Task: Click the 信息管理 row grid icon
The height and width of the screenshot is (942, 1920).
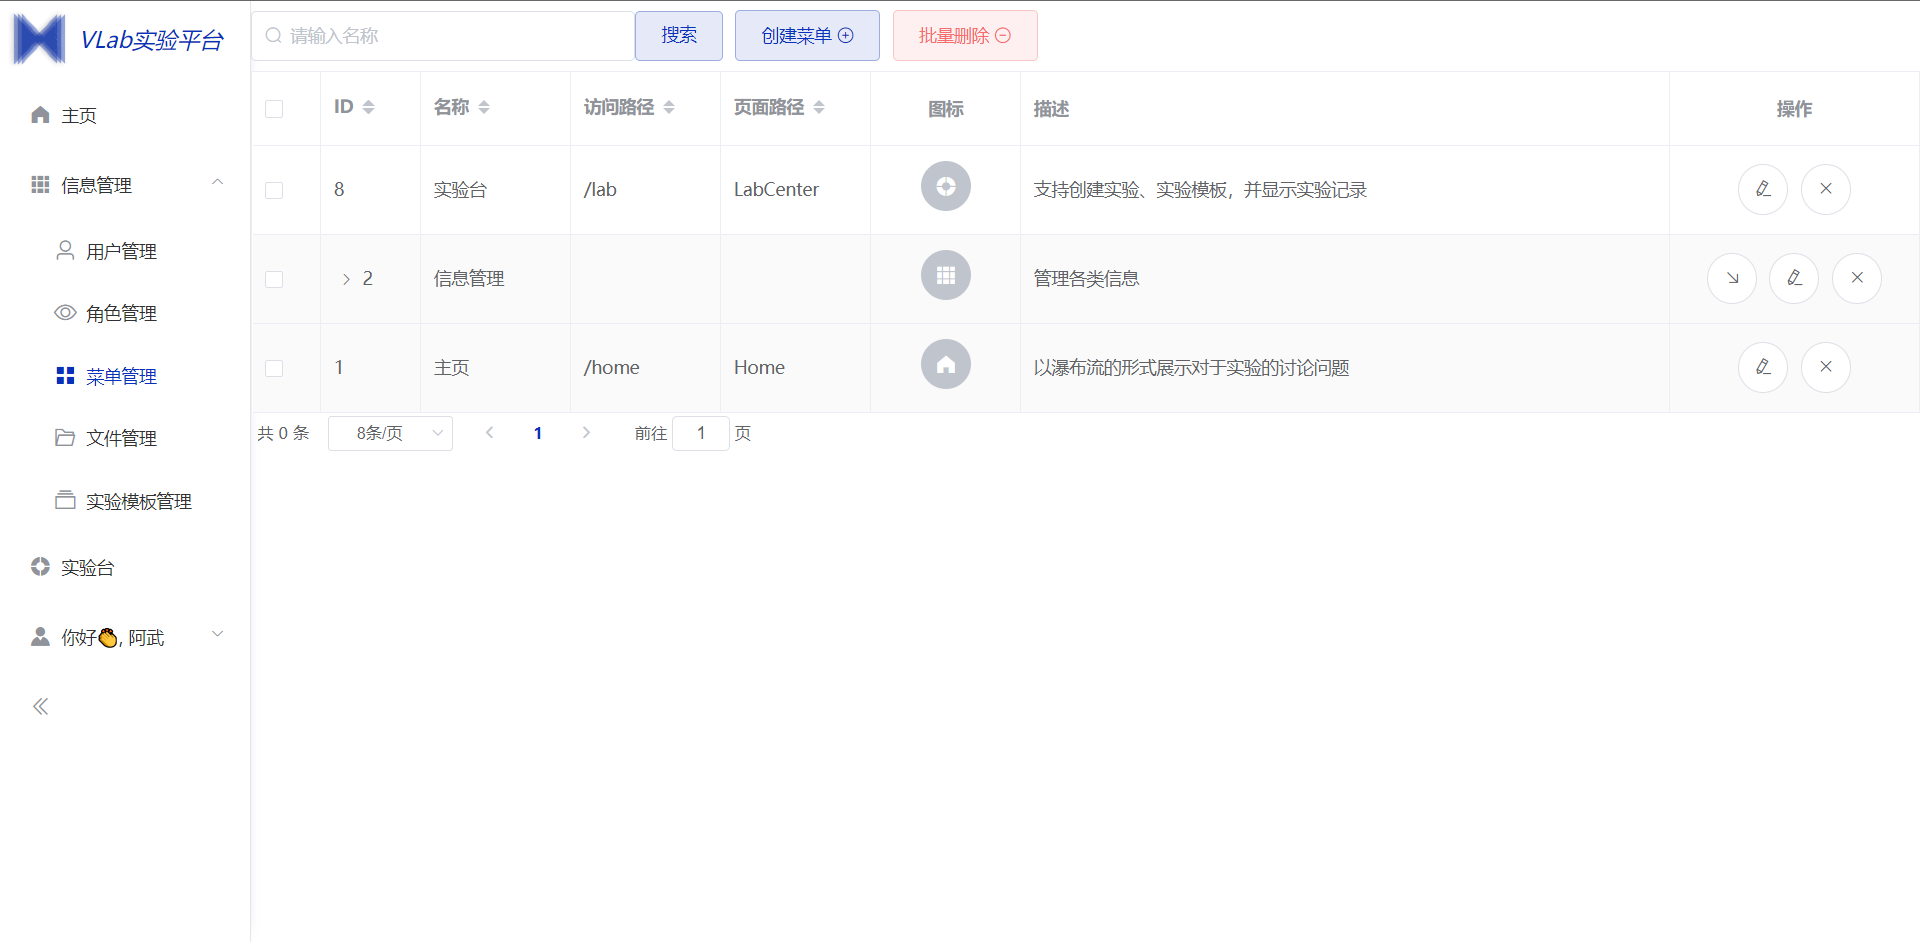Action: [x=946, y=275]
